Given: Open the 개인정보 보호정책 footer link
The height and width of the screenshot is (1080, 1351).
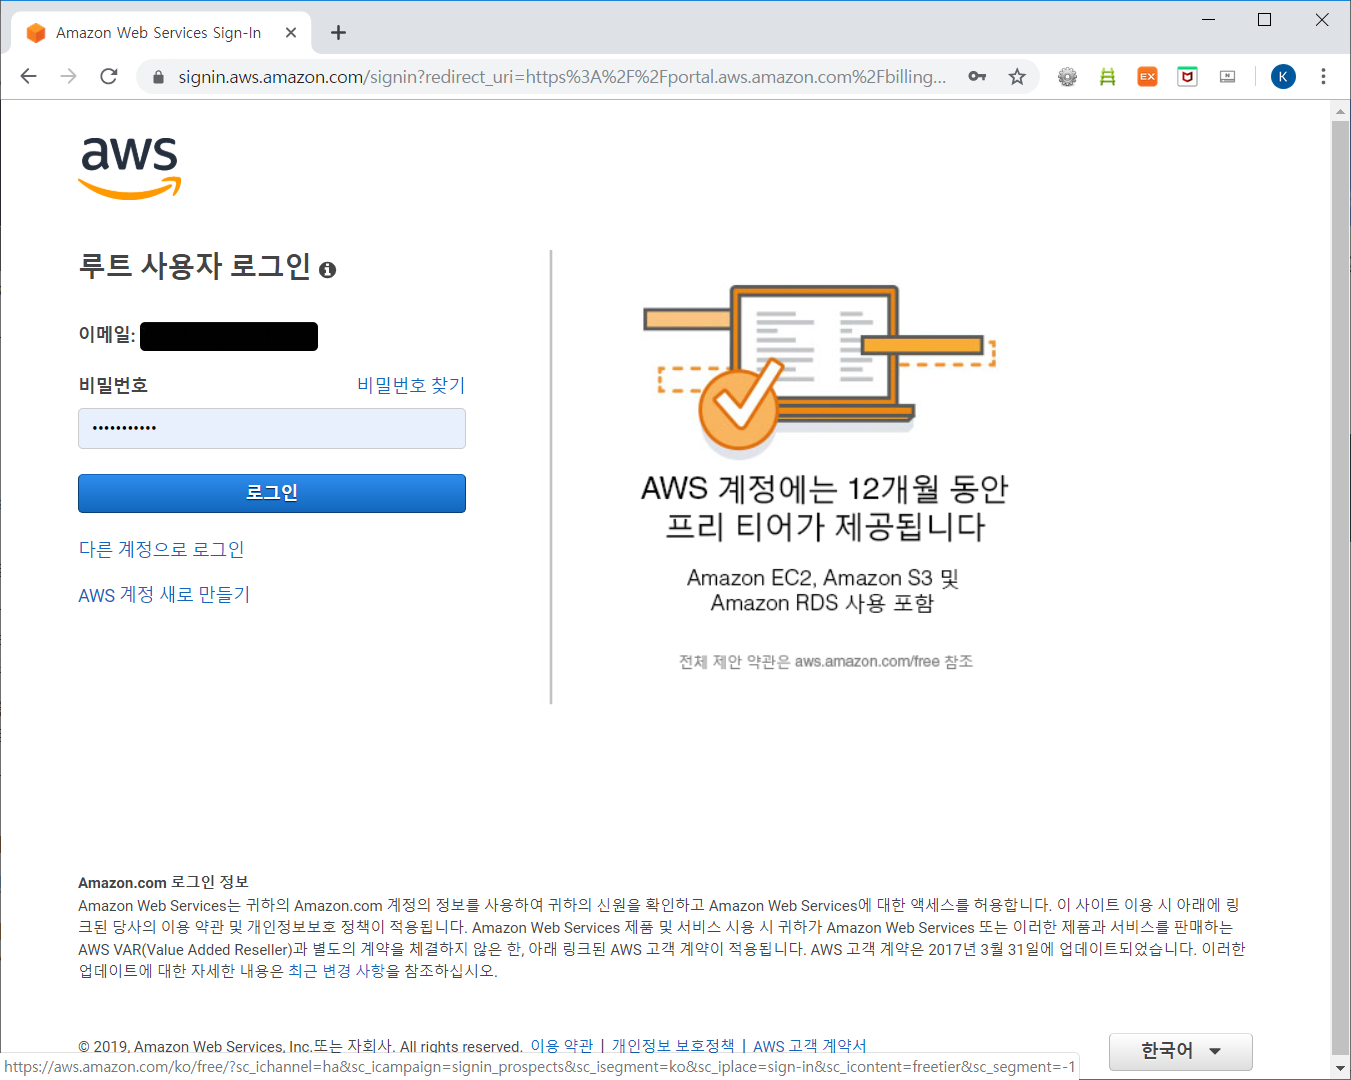Looking at the screenshot, I should pos(673,1046).
